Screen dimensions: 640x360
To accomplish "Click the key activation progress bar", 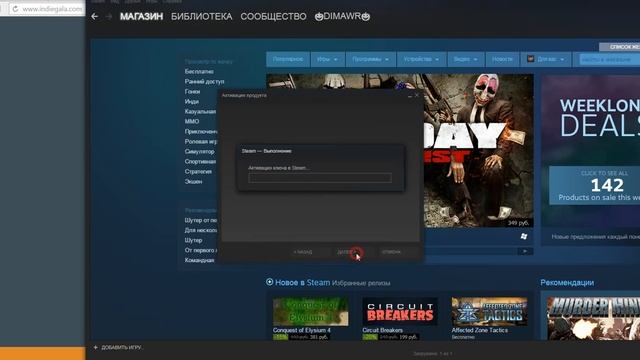I will coord(320,178).
